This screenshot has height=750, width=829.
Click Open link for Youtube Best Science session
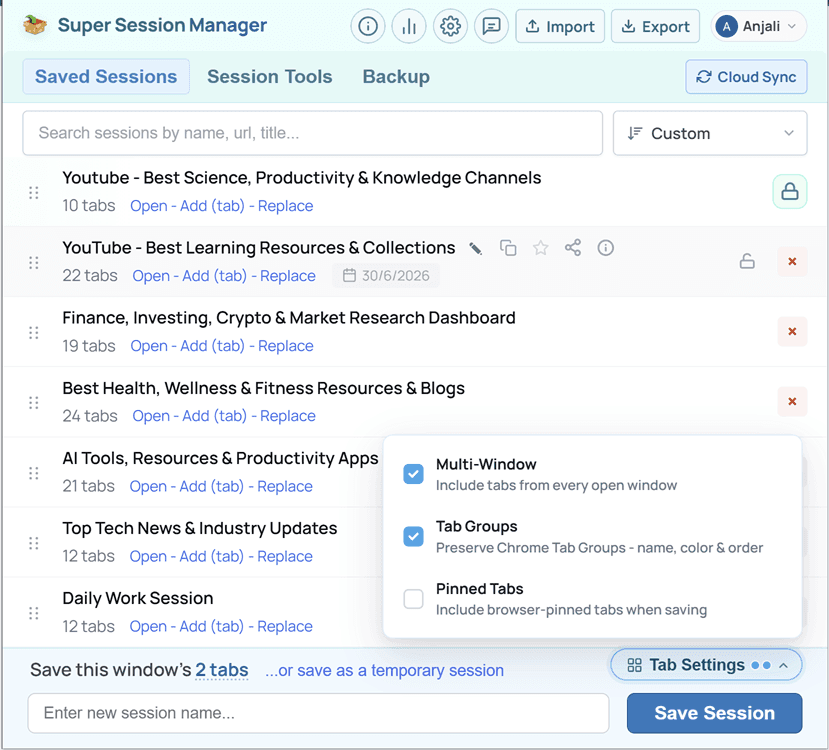click(149, 206)
